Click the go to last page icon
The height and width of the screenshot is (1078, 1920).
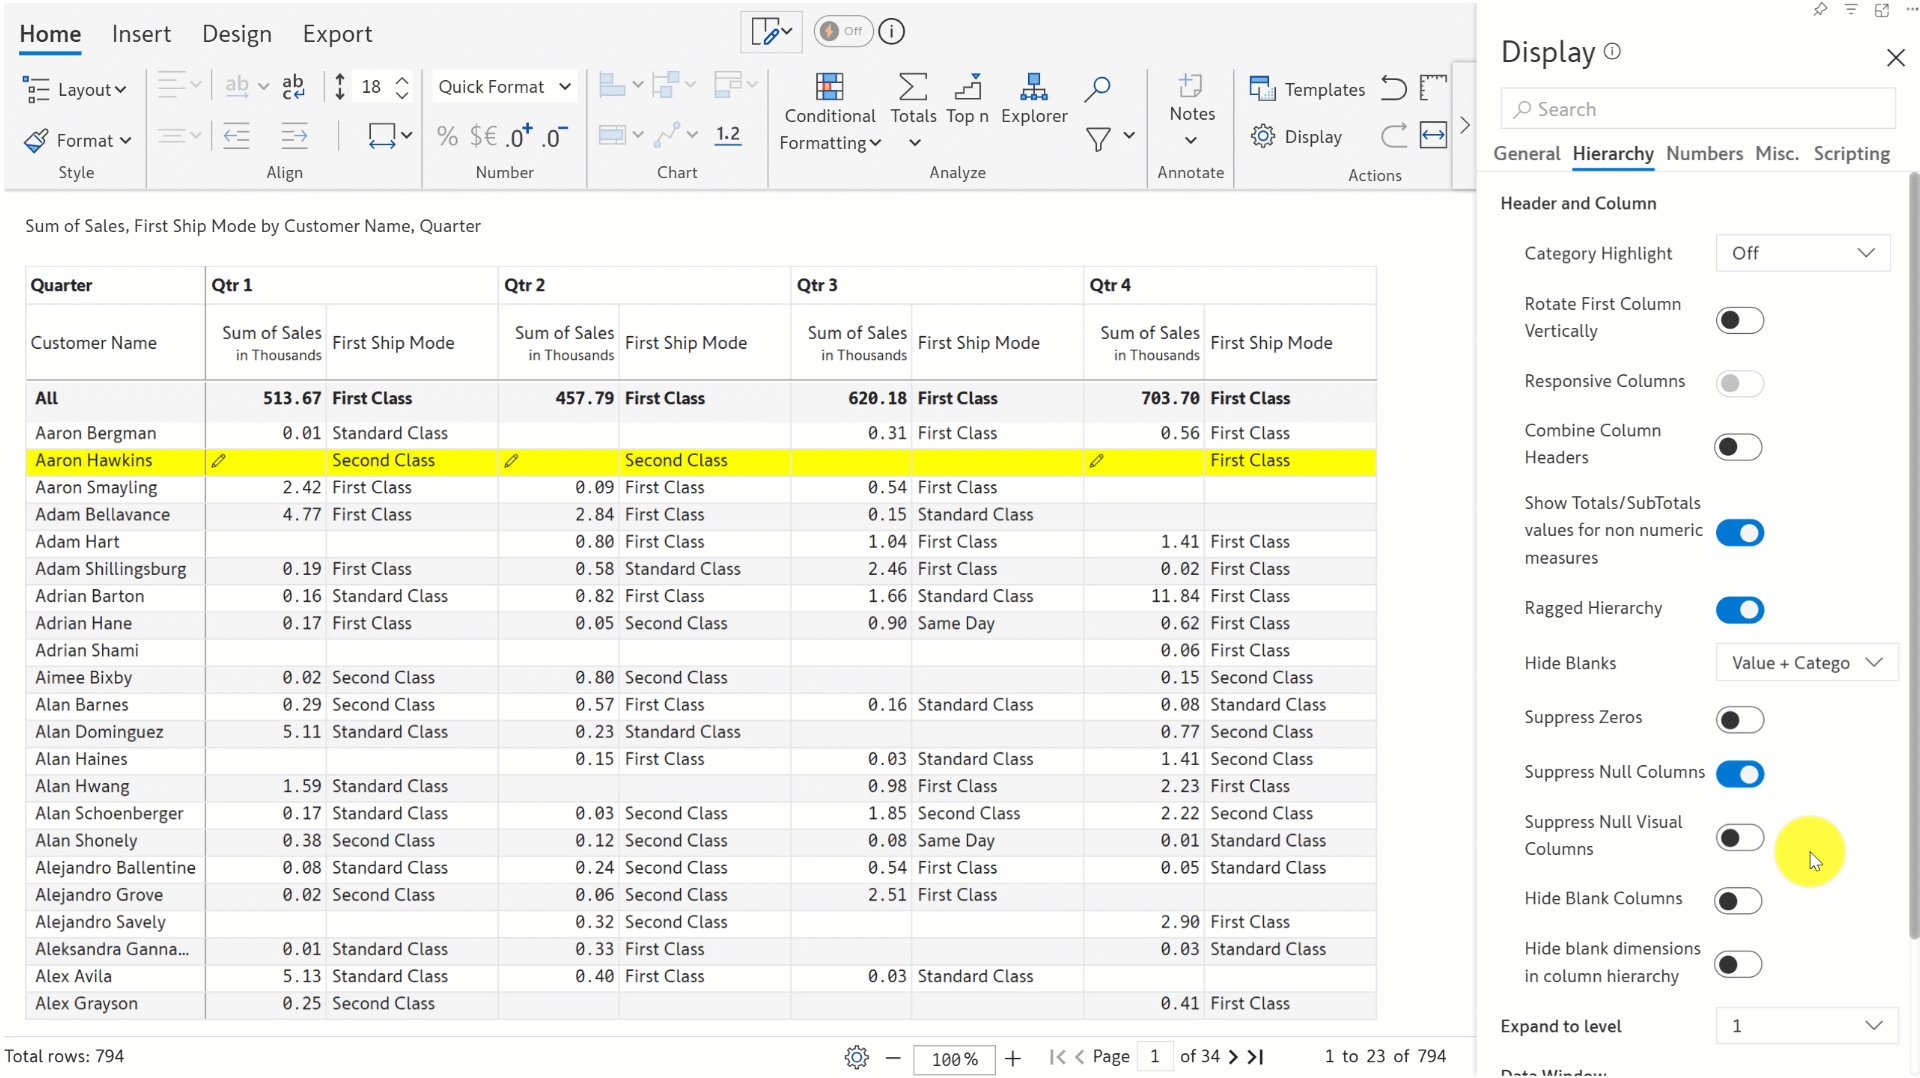(x=1257, y=1057)
